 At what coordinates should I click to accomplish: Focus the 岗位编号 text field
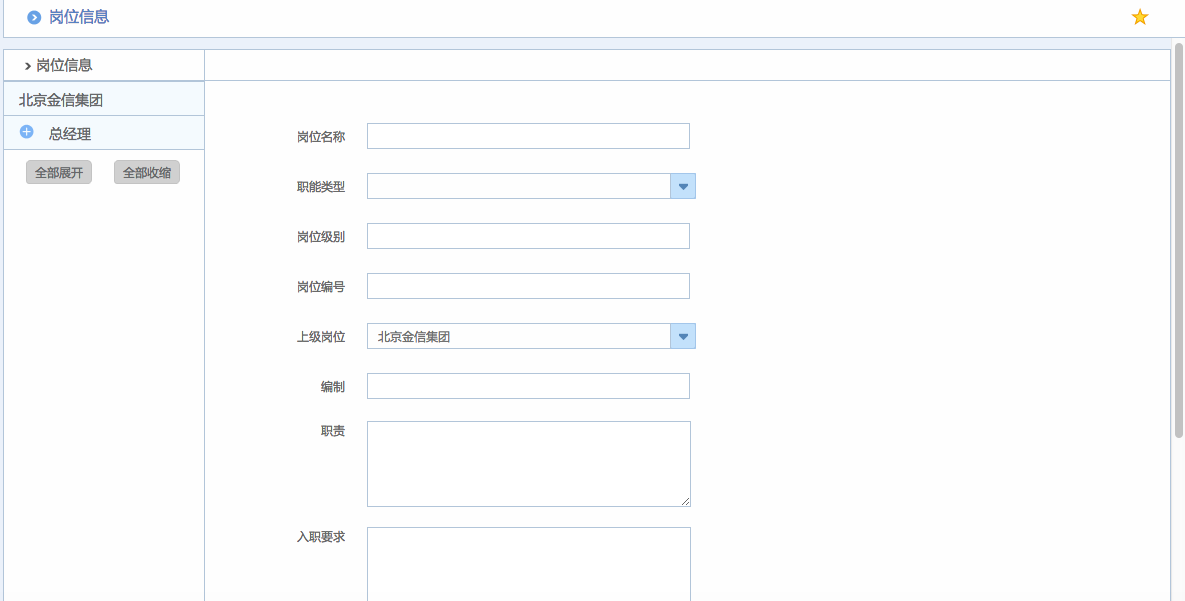pyautogui.click(x=528, y=286)
